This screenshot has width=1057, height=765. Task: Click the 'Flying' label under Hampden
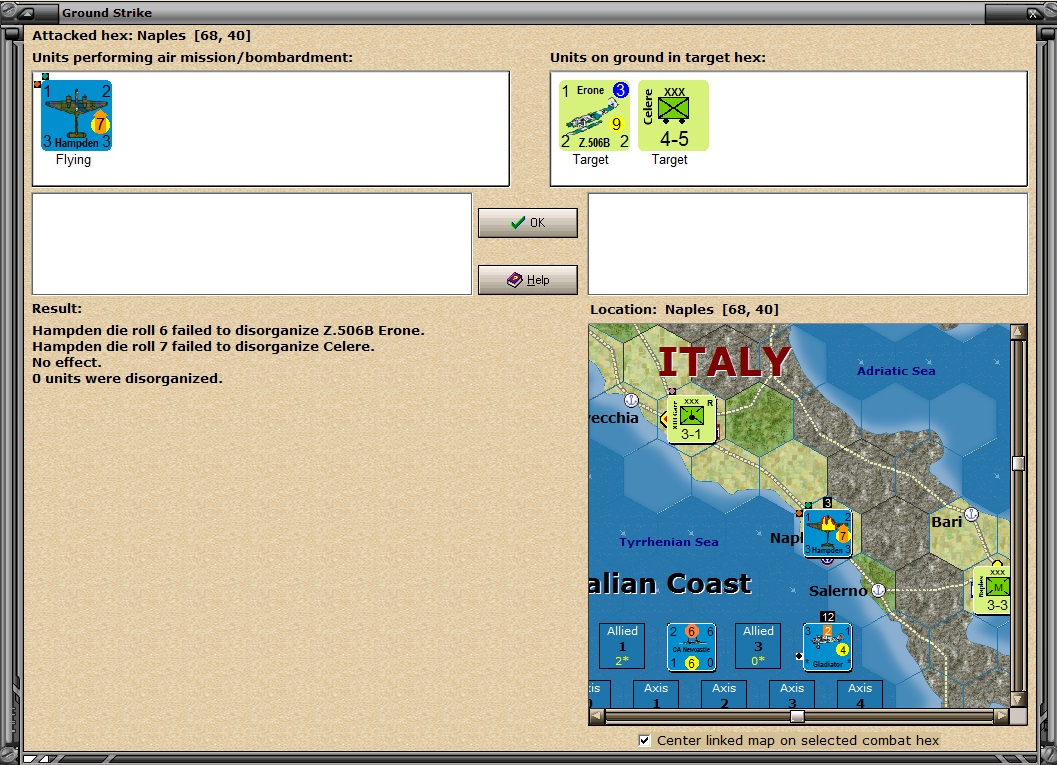[x=73, y=160]
